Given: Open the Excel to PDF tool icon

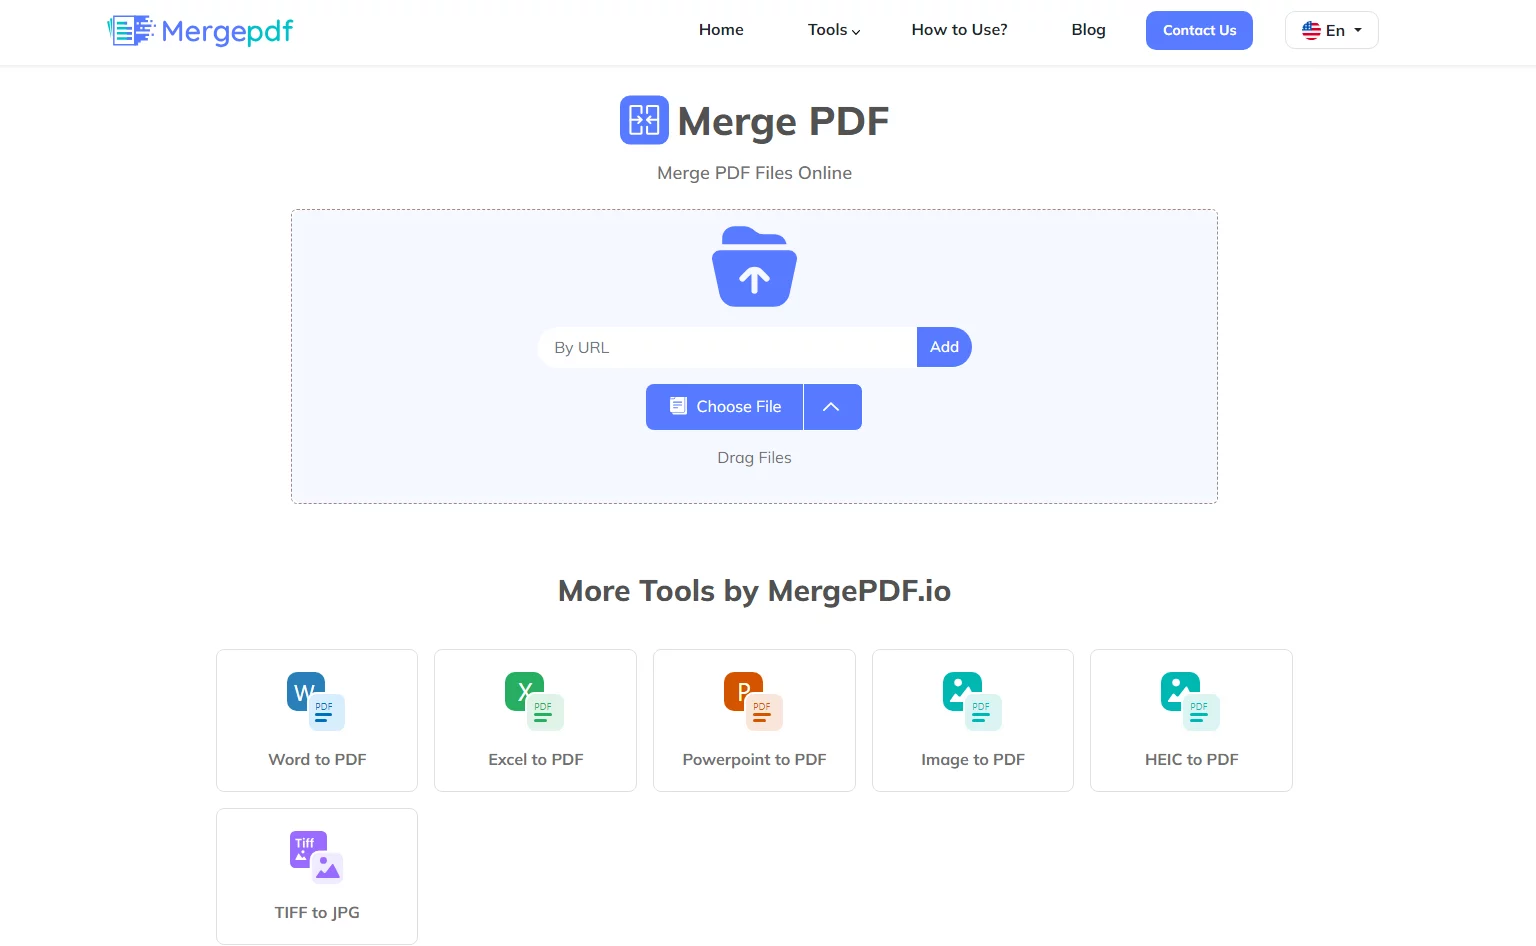Looking at the screenshot, I should [535, 702].
